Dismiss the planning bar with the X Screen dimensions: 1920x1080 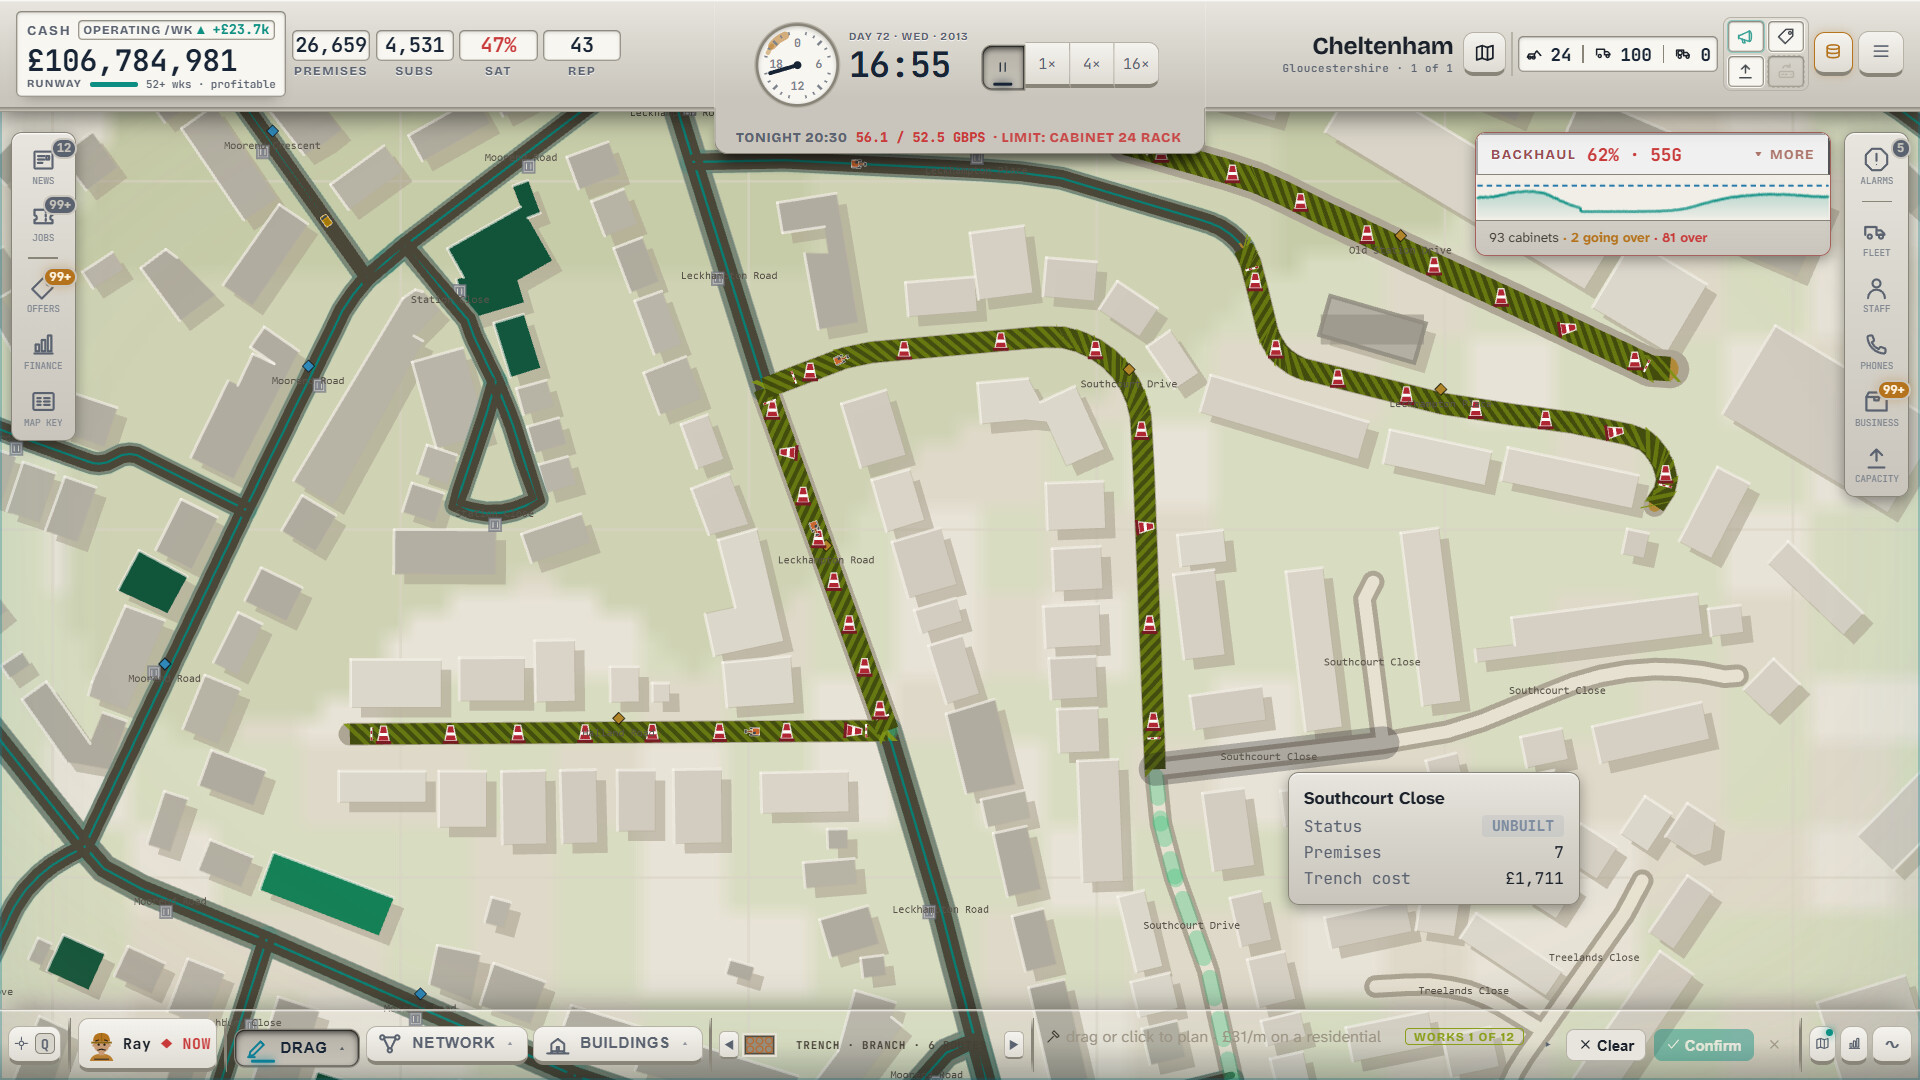tap(1774, 1045)
